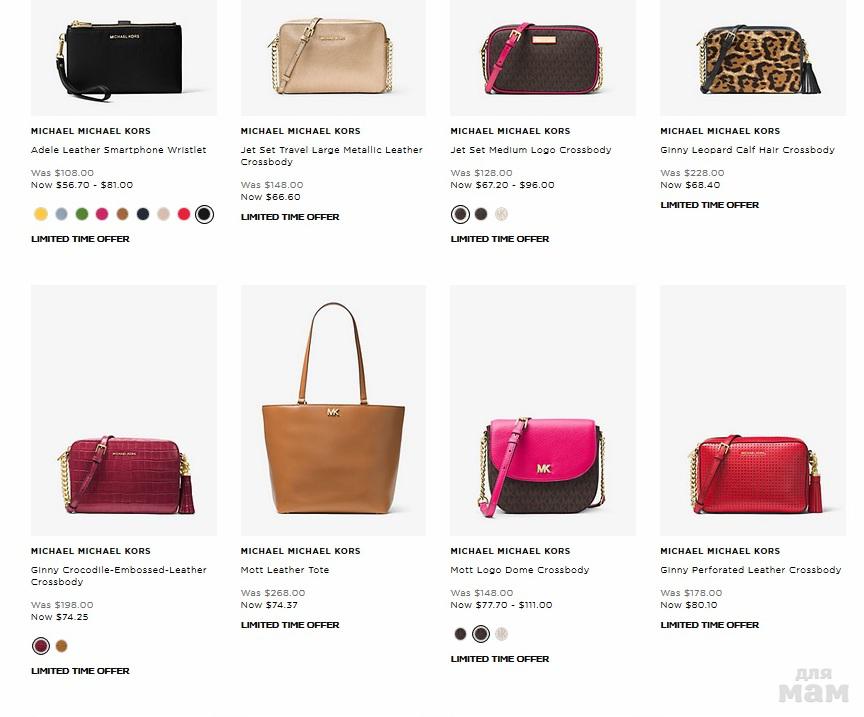Open the Mott Leather Tote product link
Screen dimensions: 864x717
(x=285, y=570)
